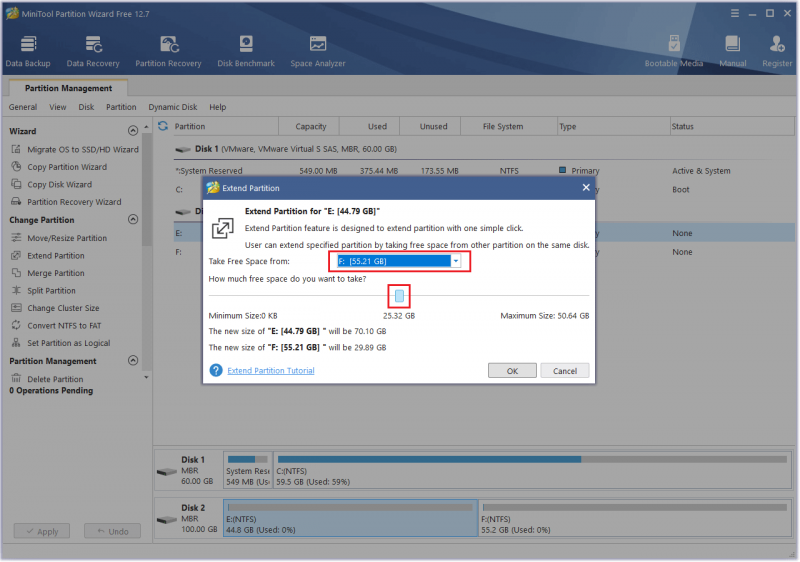Image resolution: width=800 pixels, height=562 pixels.
Task: Open the Take Free Space from dropdown
Action: (x=399, y=261)
